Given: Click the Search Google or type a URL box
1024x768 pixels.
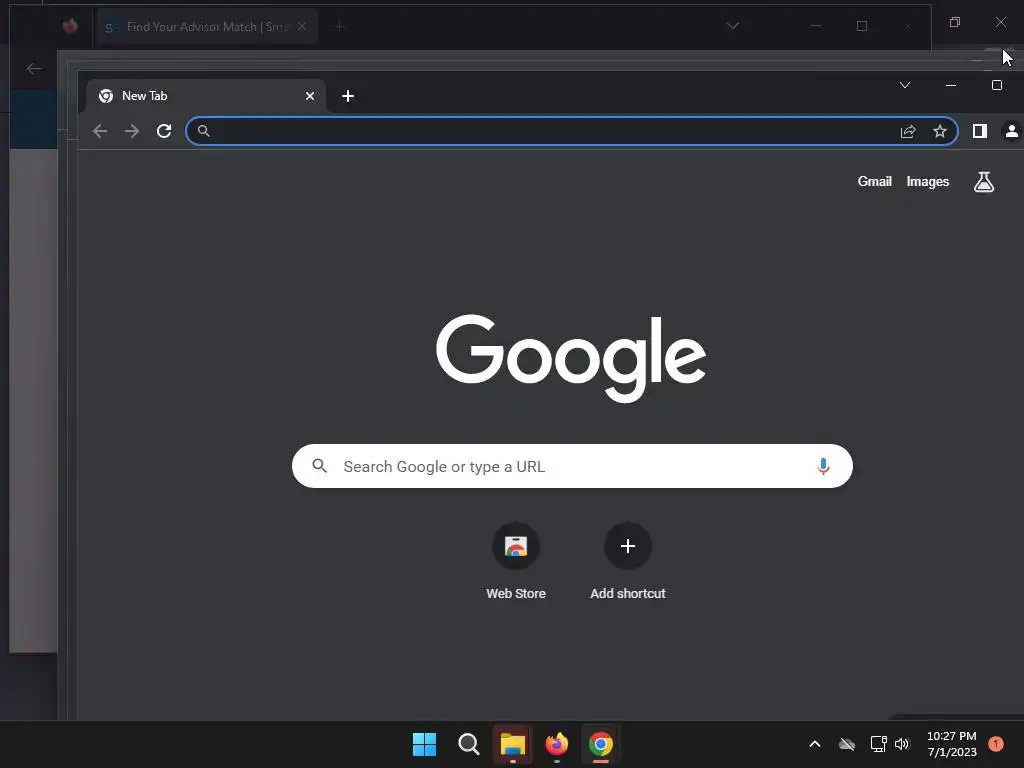Looking at the screenshot, I should click(x=572, y=466).
